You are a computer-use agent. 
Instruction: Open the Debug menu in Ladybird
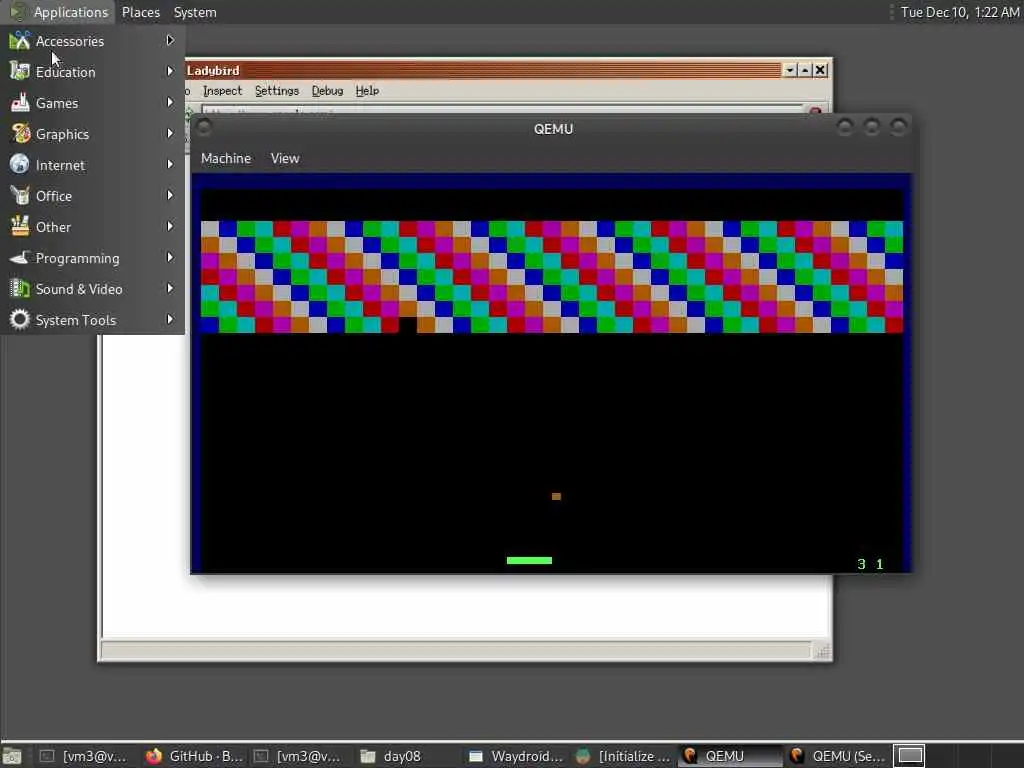327,91
